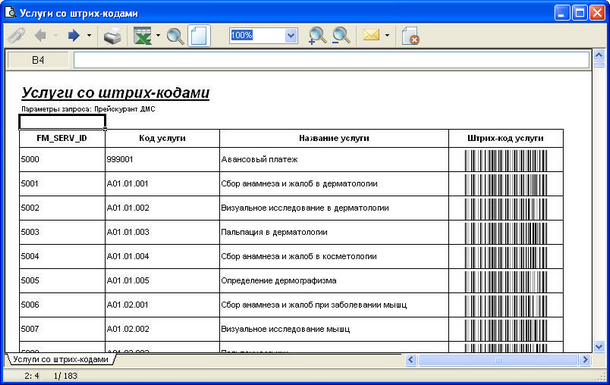Viewport: 610px width, 385px height.
Task: Select the cell with ID 5000
Action: click(x=62, y=159)
